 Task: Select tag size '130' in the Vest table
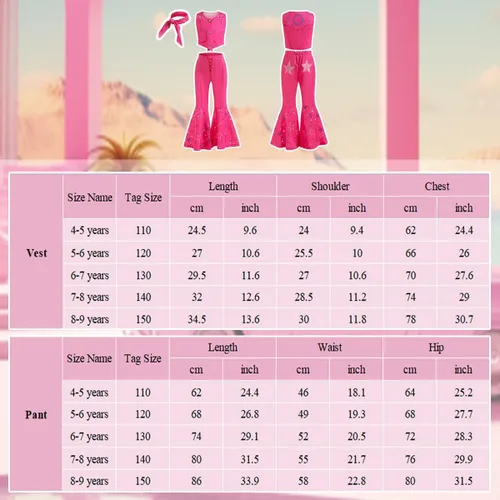[x=143, y=275]
